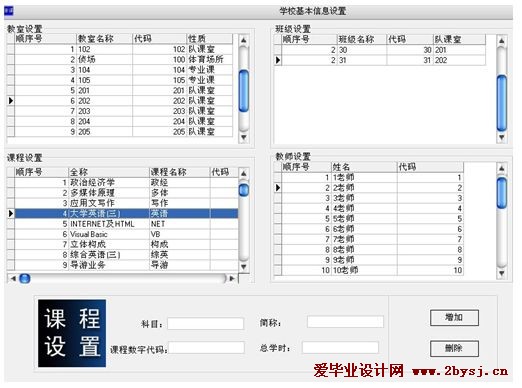The image size is (522, 388).
Task: Click the 删除 button
Action: [454, 349]
